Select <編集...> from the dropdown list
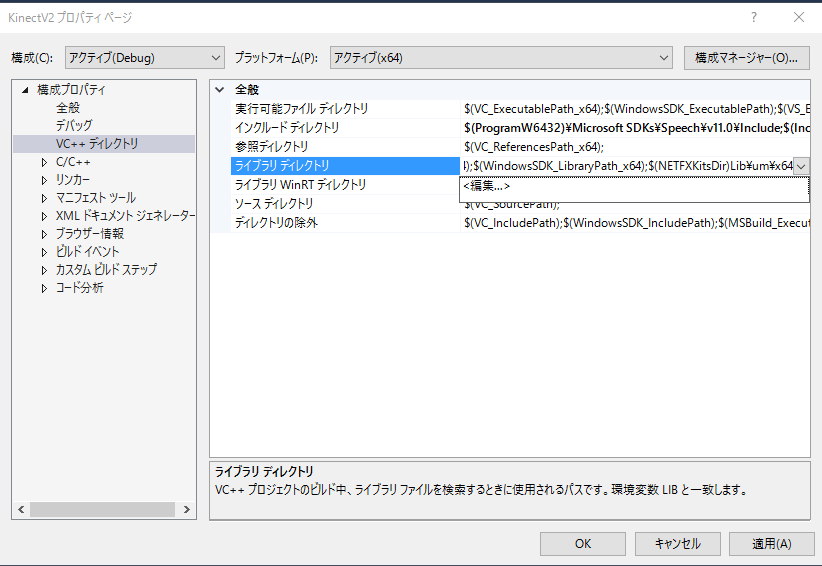 (x=487, y=186)
